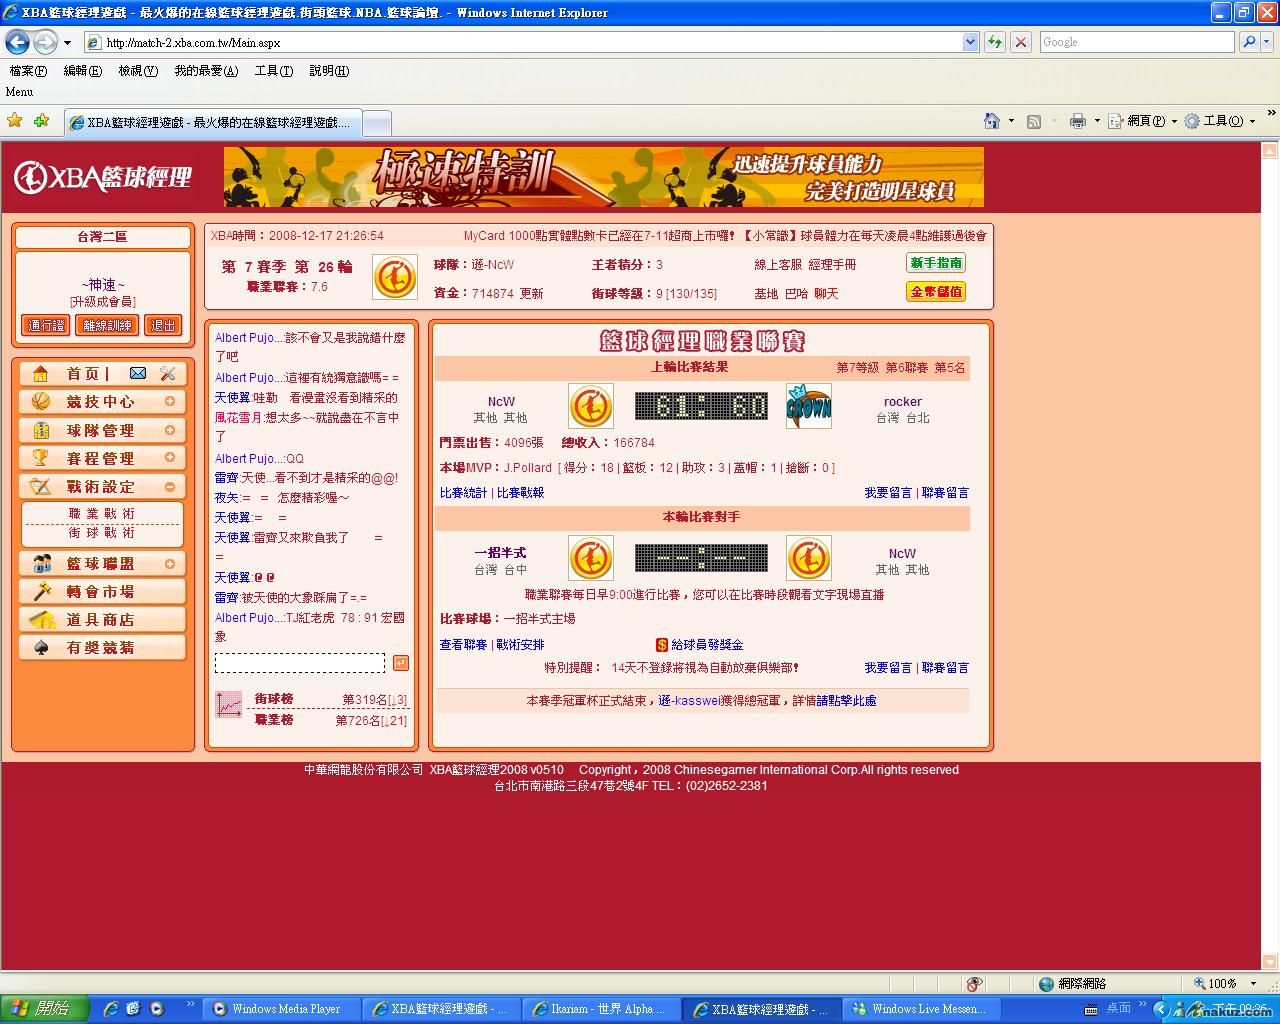Open 職業戰術 under 戰術設定
This screenshot has width=1280, height=1024.
(101, 513)
